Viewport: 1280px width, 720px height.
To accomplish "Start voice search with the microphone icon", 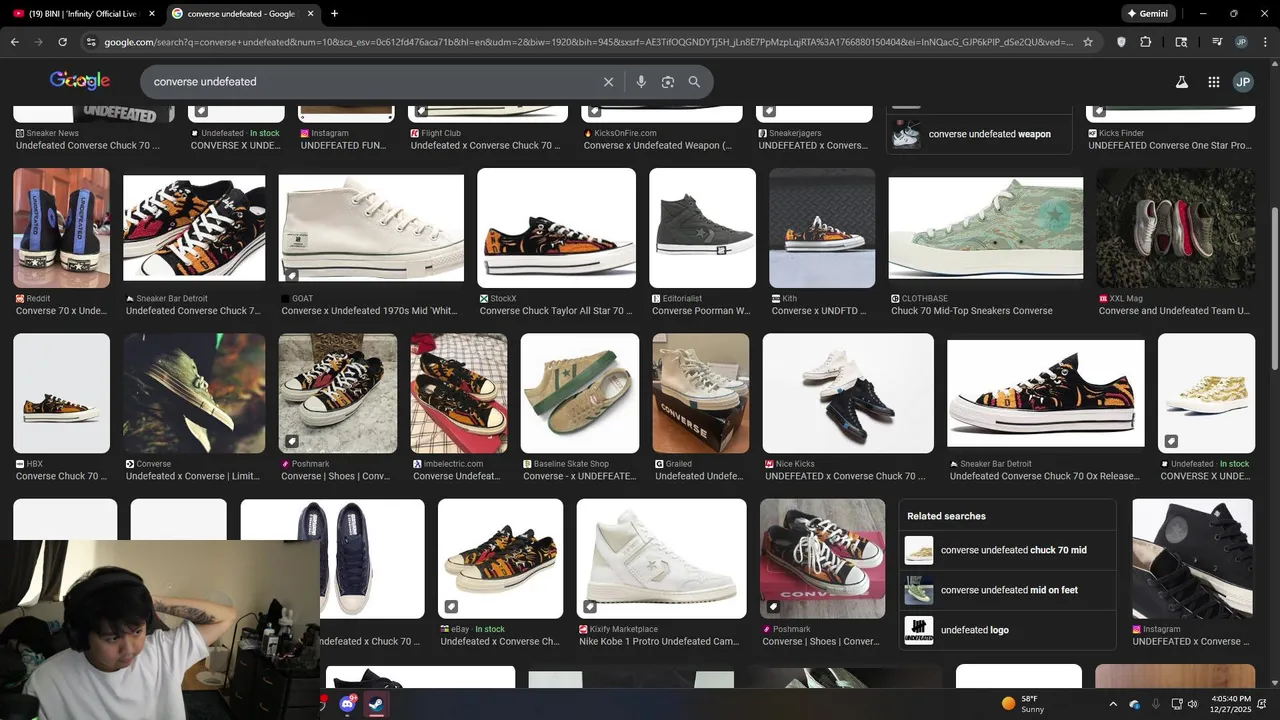I will [x=641, y=82].
